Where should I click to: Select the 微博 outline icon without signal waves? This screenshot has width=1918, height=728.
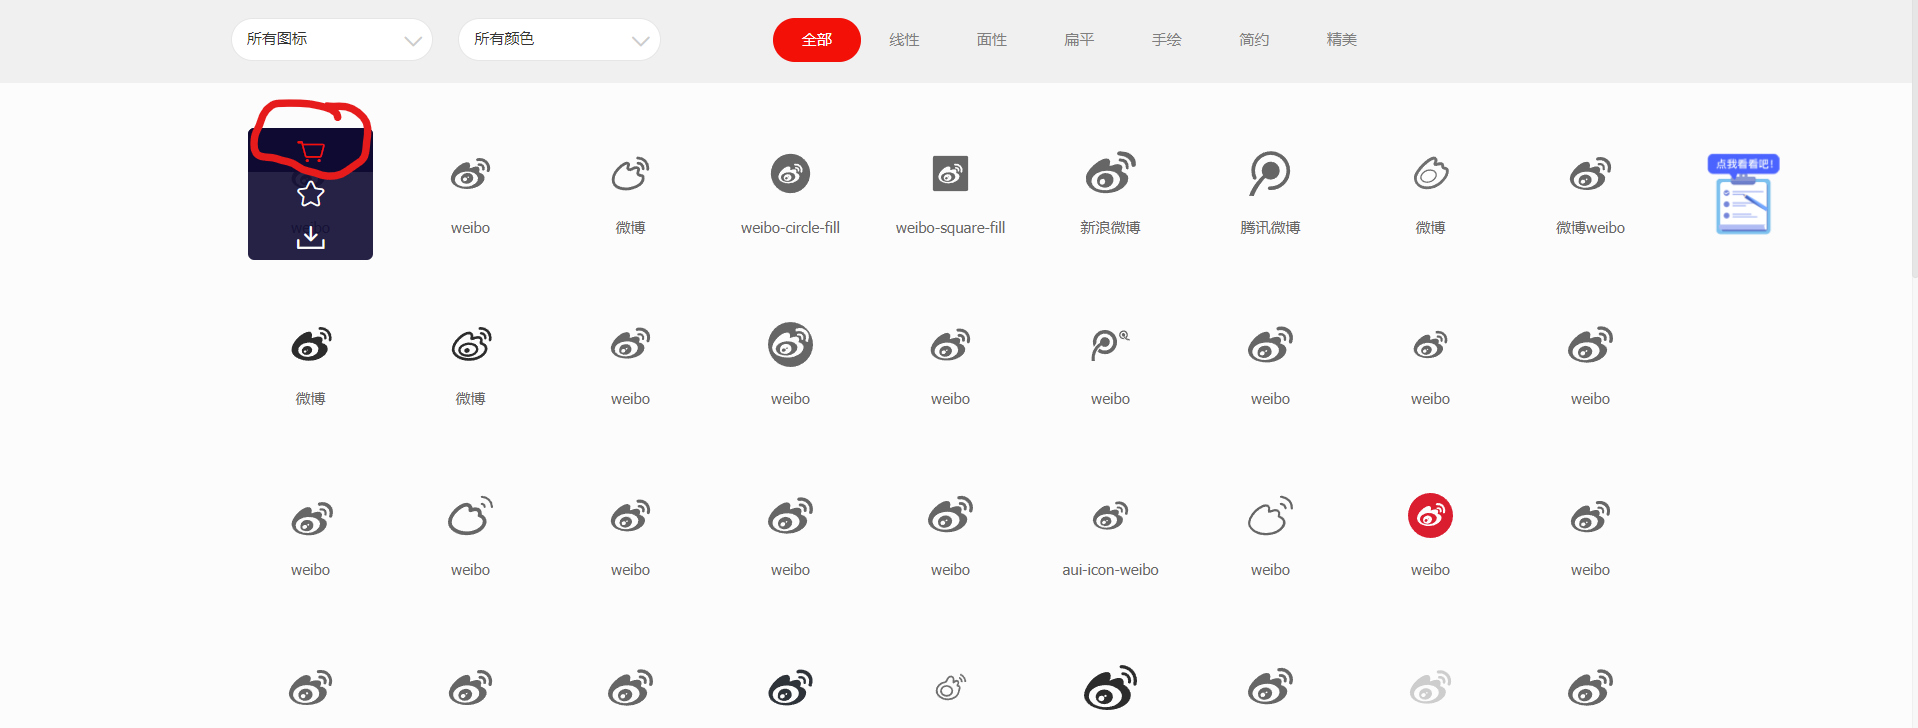pos(1430,174)
